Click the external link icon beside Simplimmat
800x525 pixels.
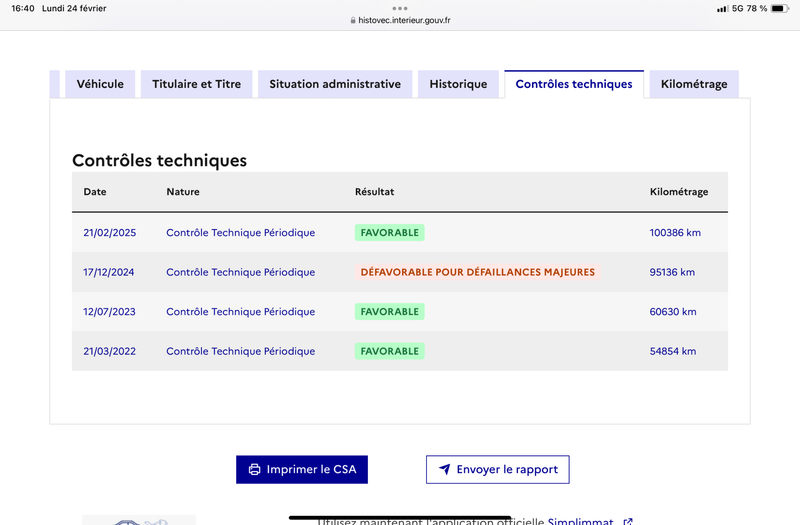(628, 521)
